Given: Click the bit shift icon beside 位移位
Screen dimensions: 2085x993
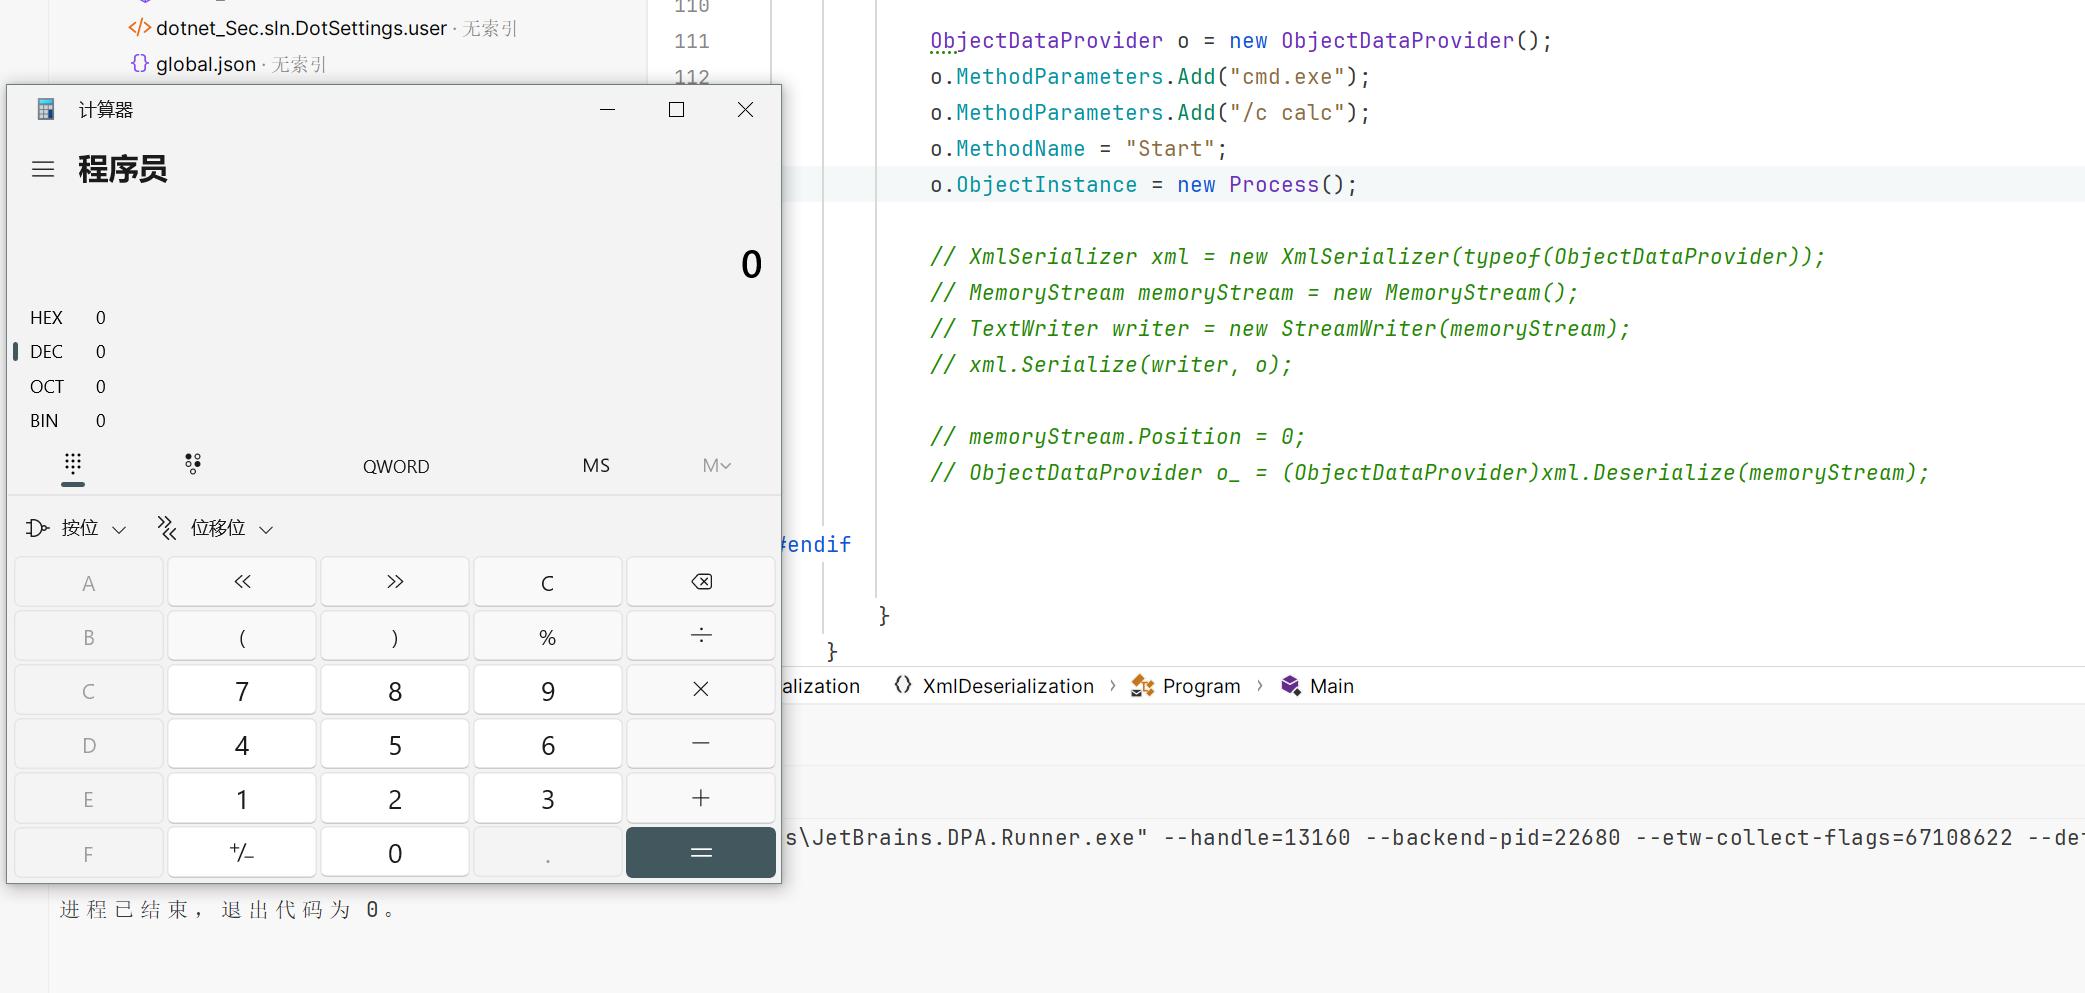Looking at the screenshot, I should tap(167, 528).
